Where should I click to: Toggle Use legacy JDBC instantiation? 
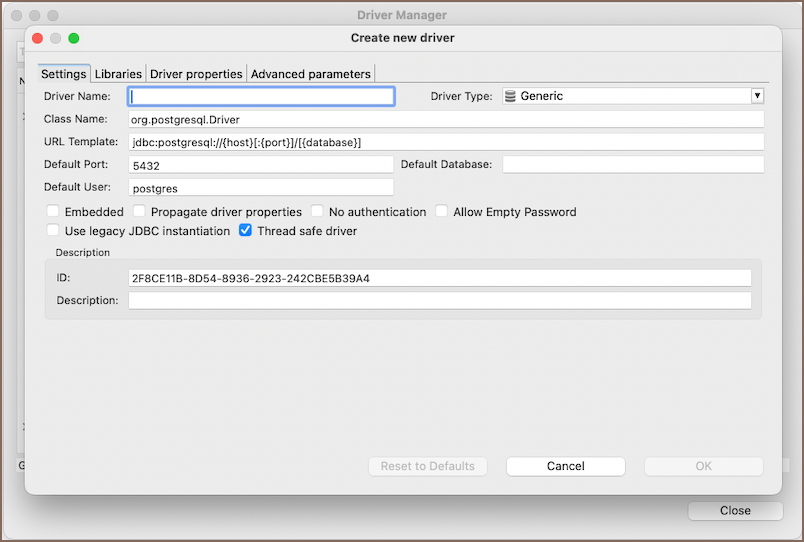[x=53, y=231]
